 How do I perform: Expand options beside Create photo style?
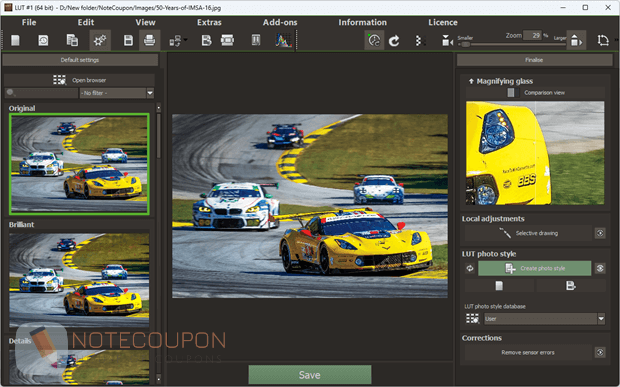click(x=600, y=268)
